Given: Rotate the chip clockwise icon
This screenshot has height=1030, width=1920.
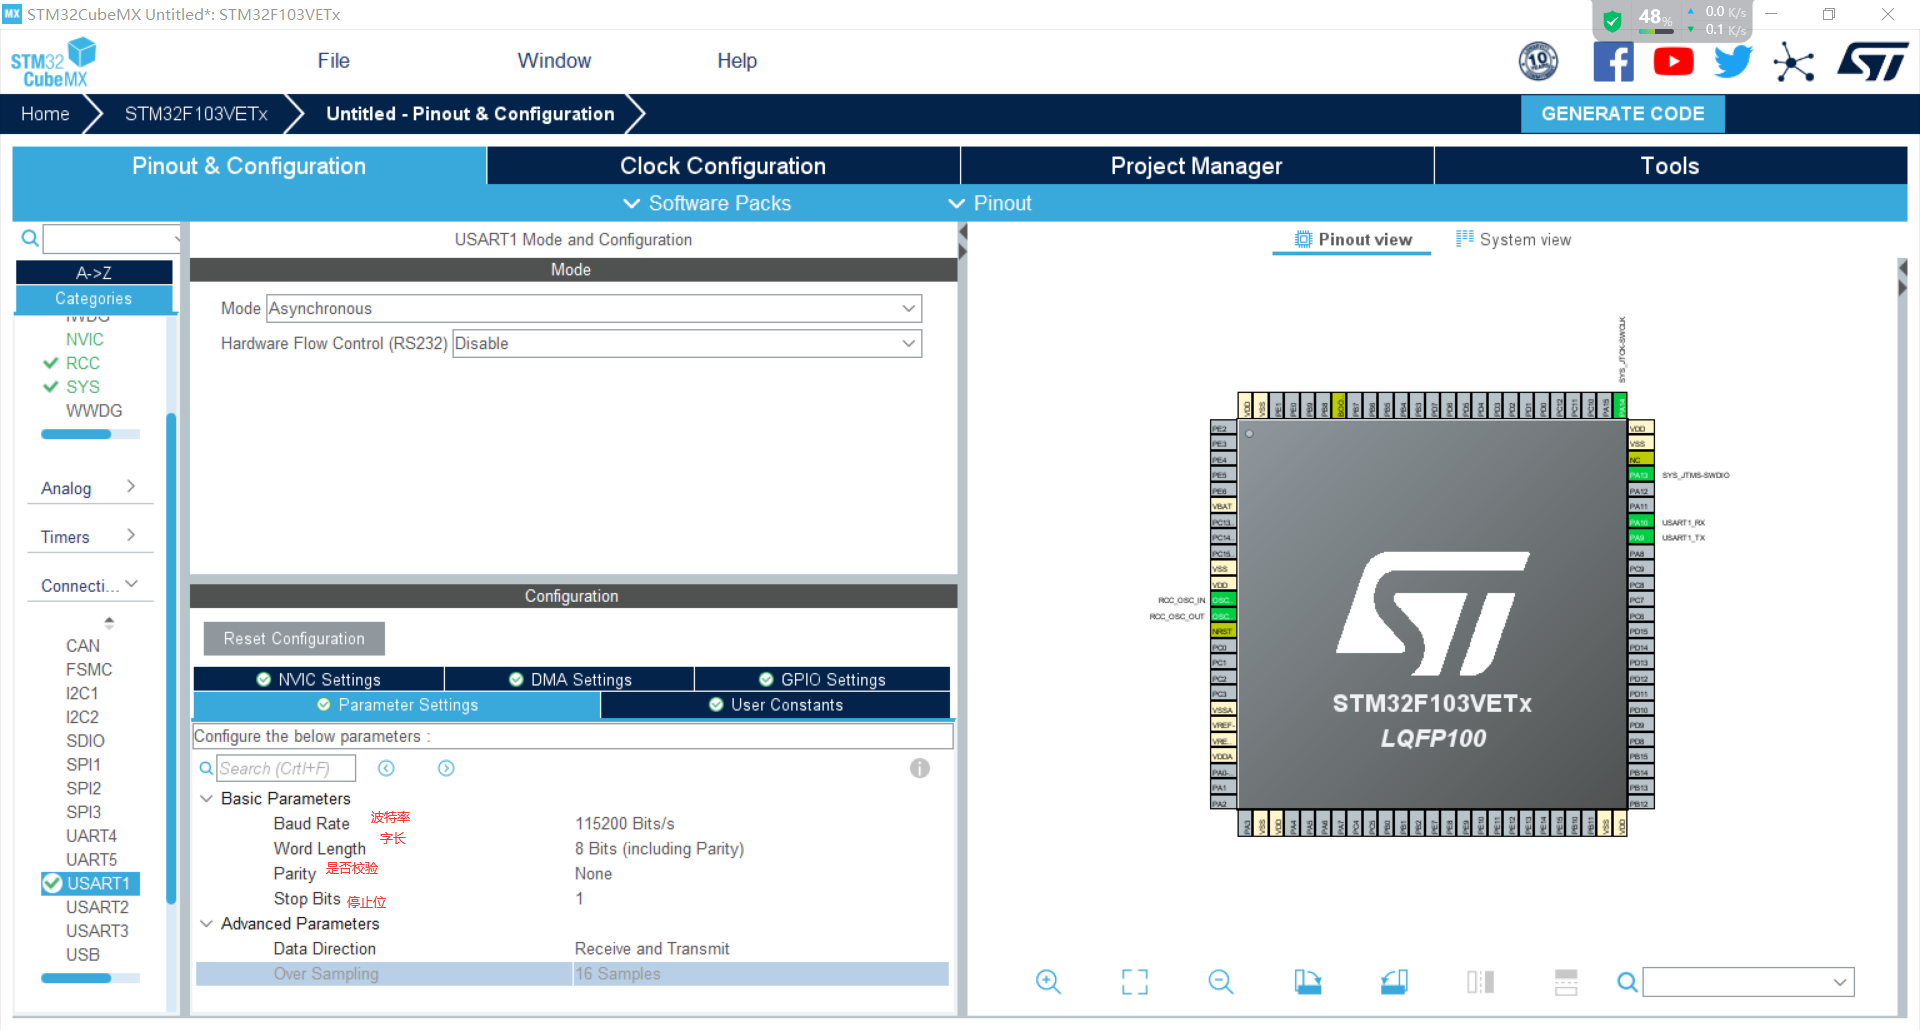Looking at the screenshot, I should [x=1307, y=982].
